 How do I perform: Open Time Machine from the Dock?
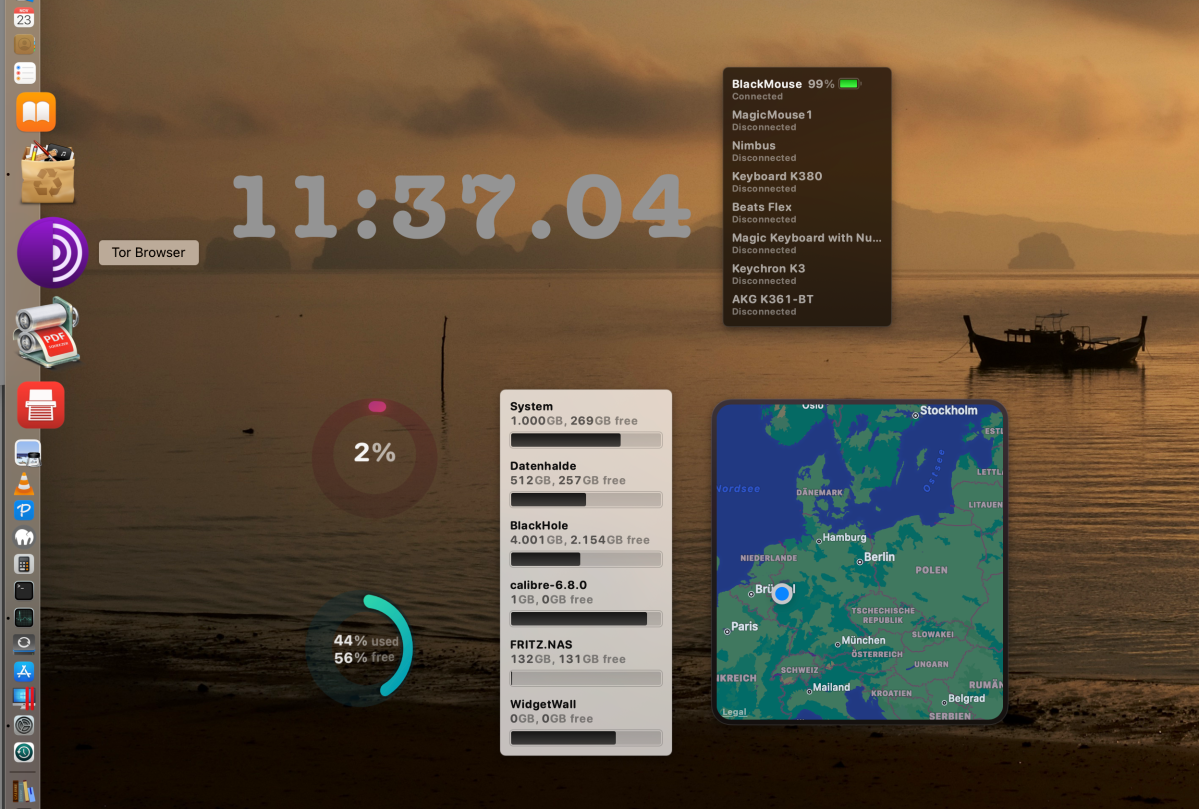click(24, 752)
